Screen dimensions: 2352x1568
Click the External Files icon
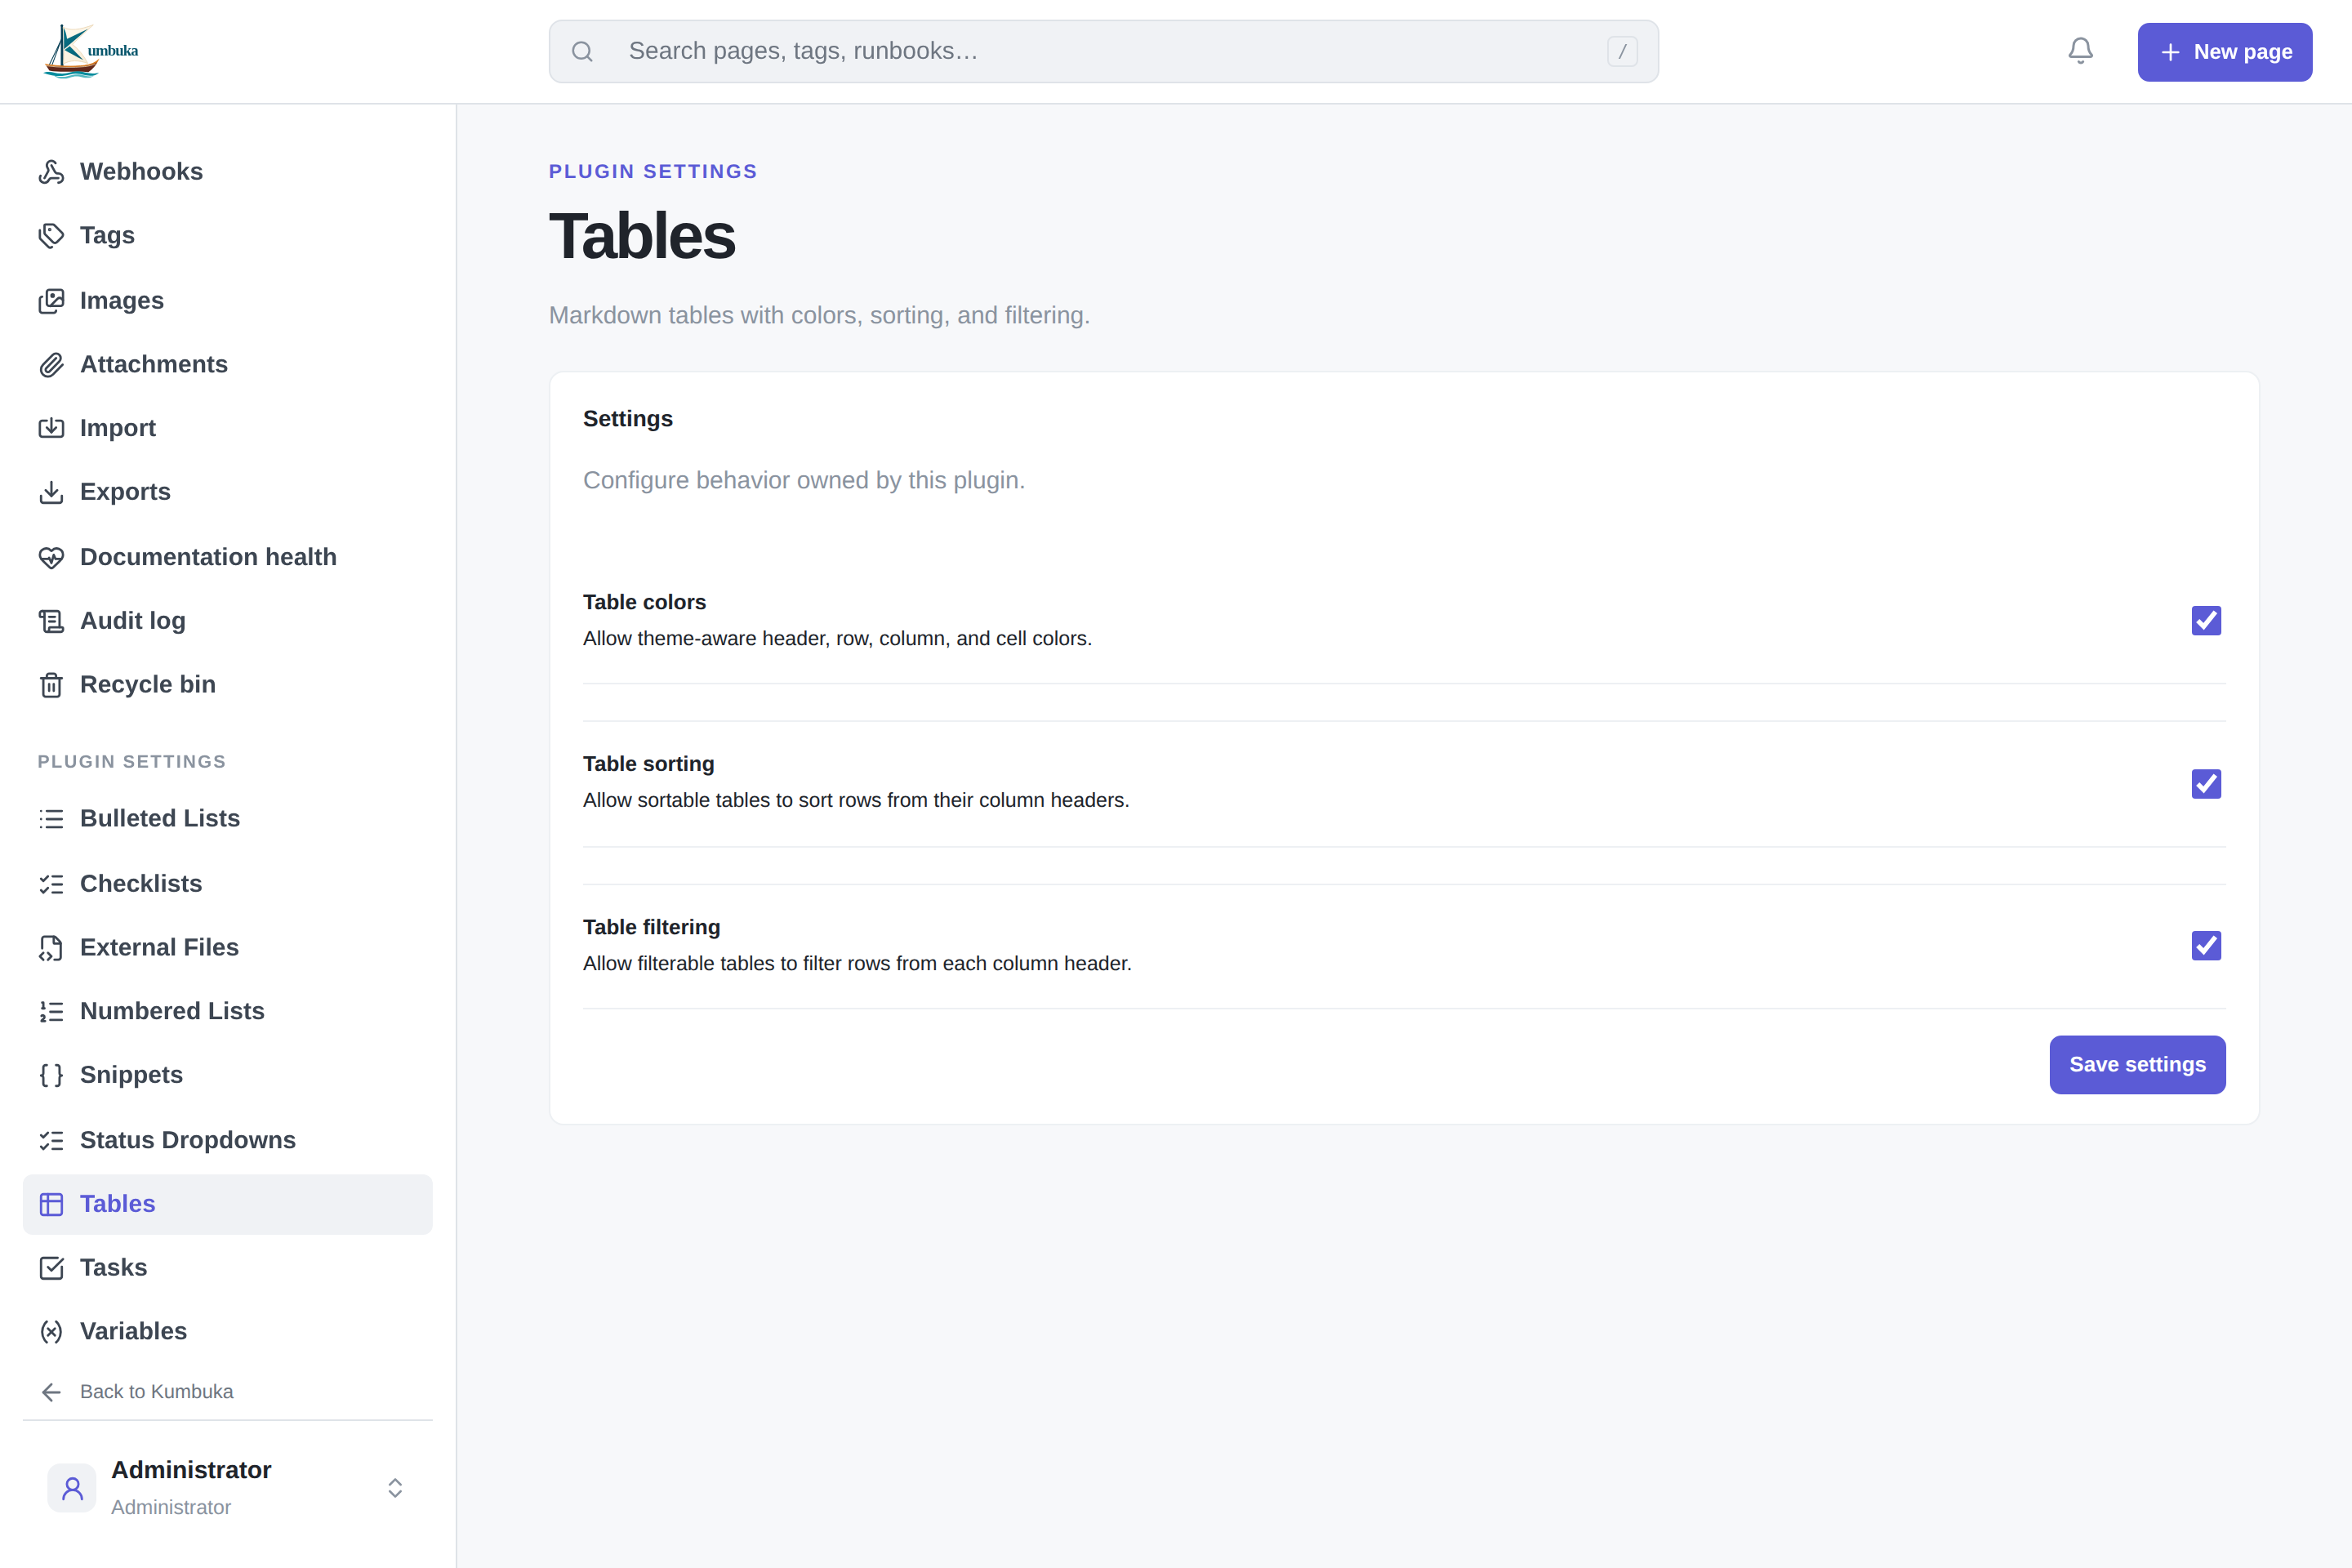click(51, 948)
